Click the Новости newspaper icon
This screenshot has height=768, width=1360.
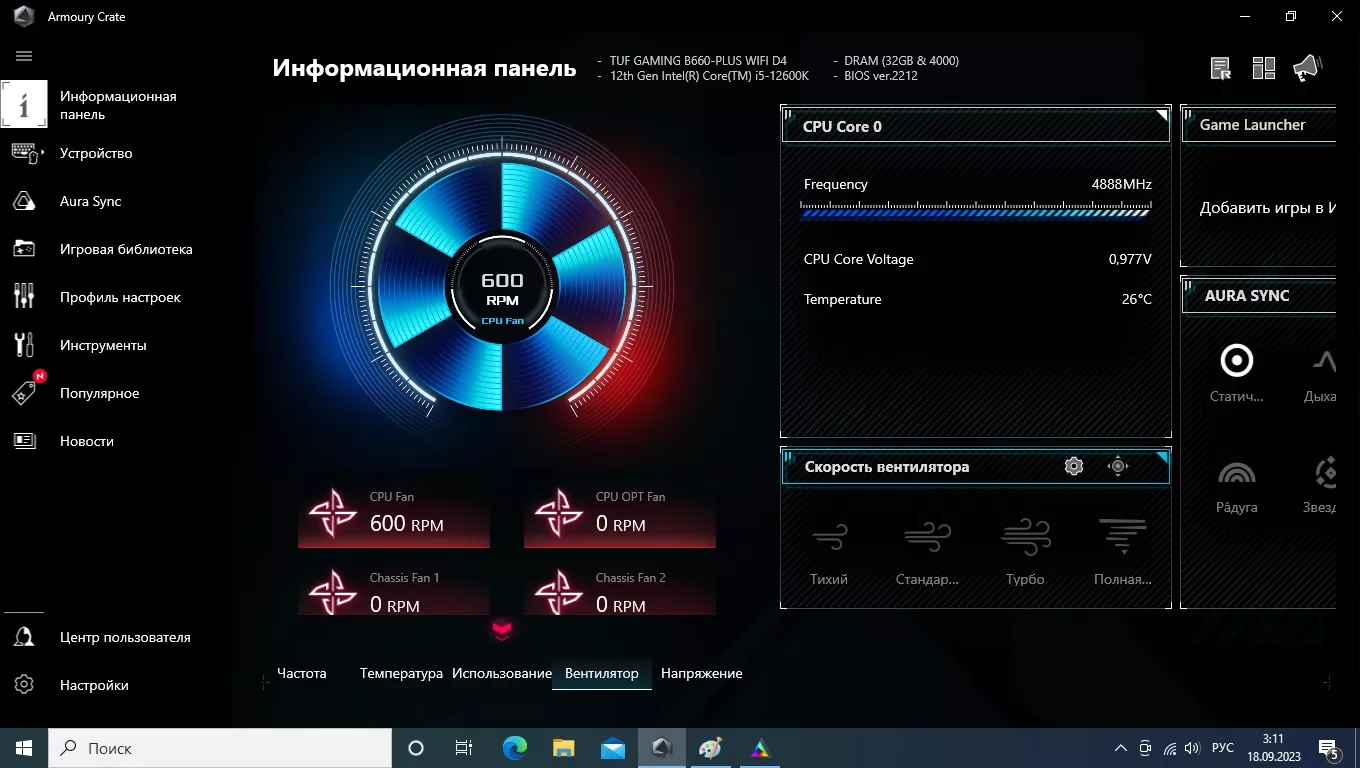pos(24,441)
